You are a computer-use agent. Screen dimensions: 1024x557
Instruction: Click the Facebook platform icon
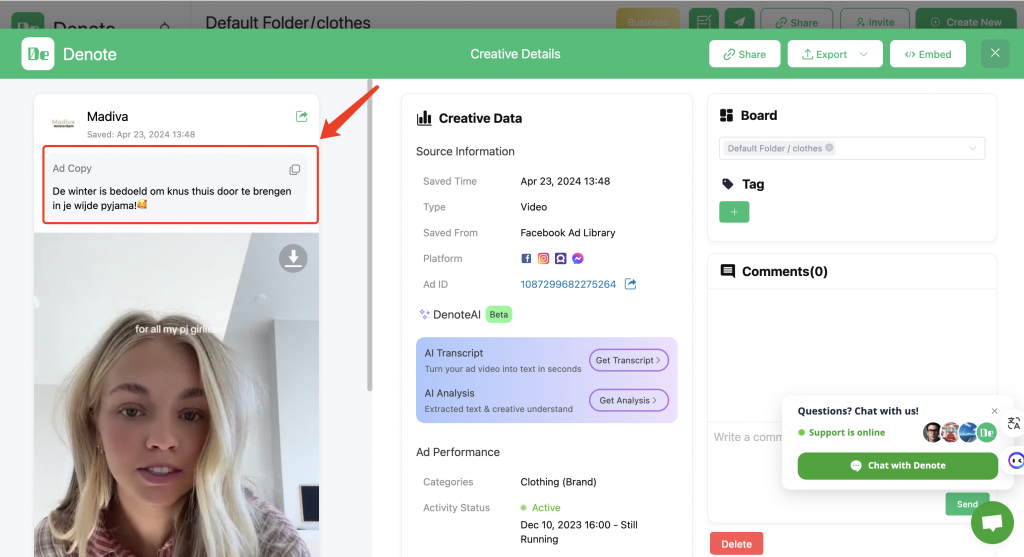(526, 259)
